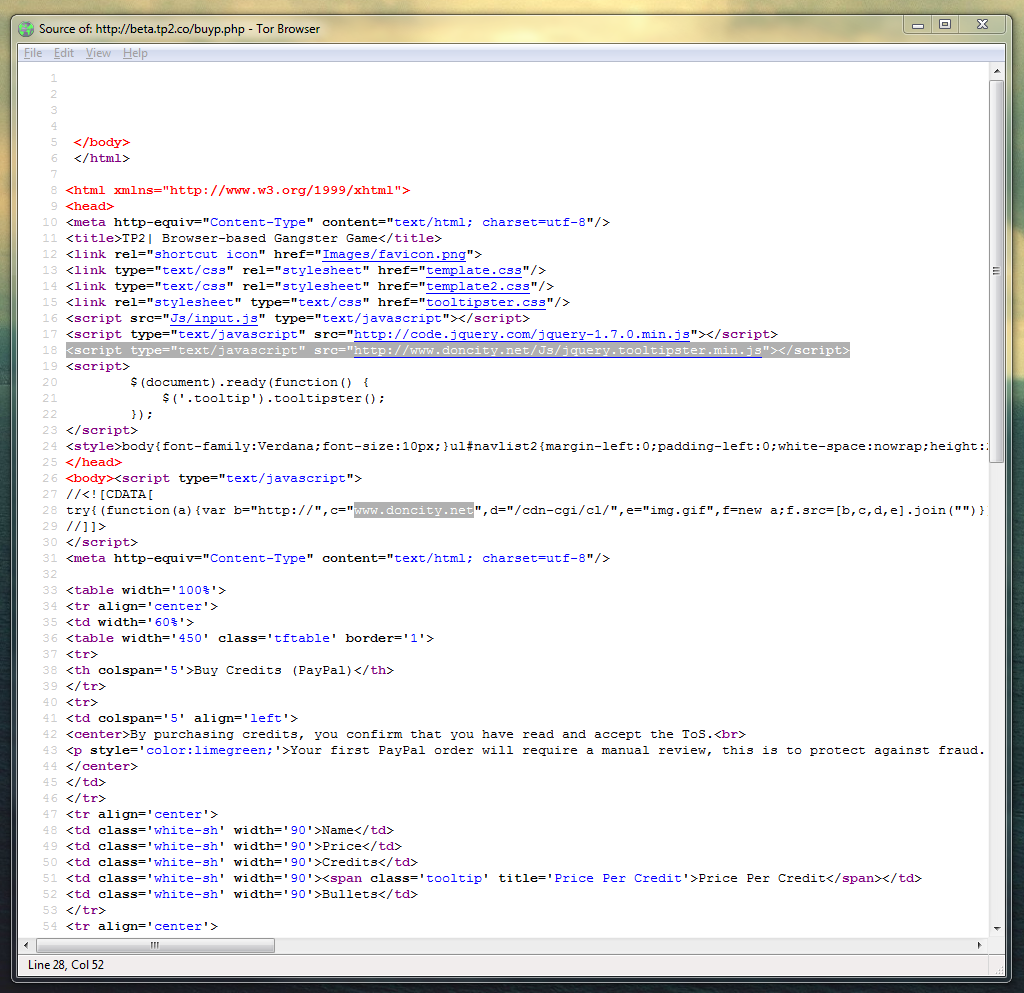Open the Help menu
This screenshot has height=993, width=1024.
[135, 53]
